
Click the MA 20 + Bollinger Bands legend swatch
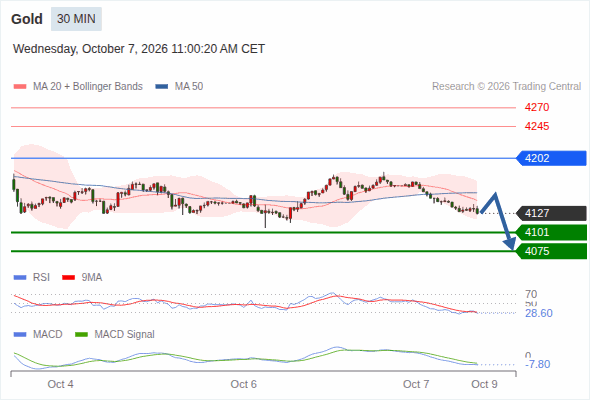coord(20,87)
